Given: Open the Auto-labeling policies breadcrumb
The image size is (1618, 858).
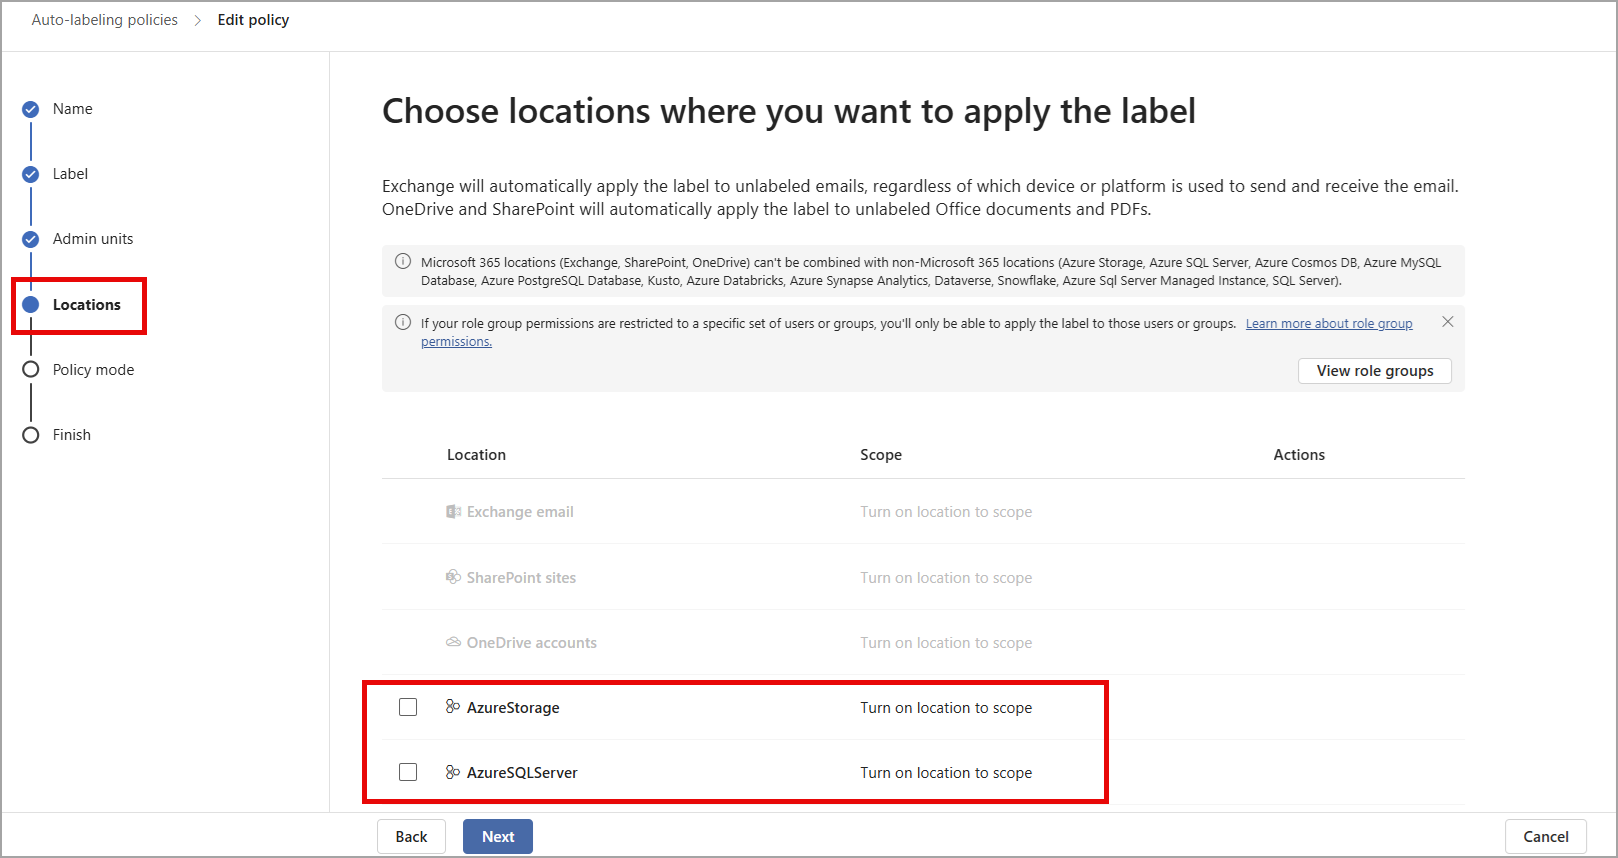Looking at the screenshot, I should coord(105,20).
